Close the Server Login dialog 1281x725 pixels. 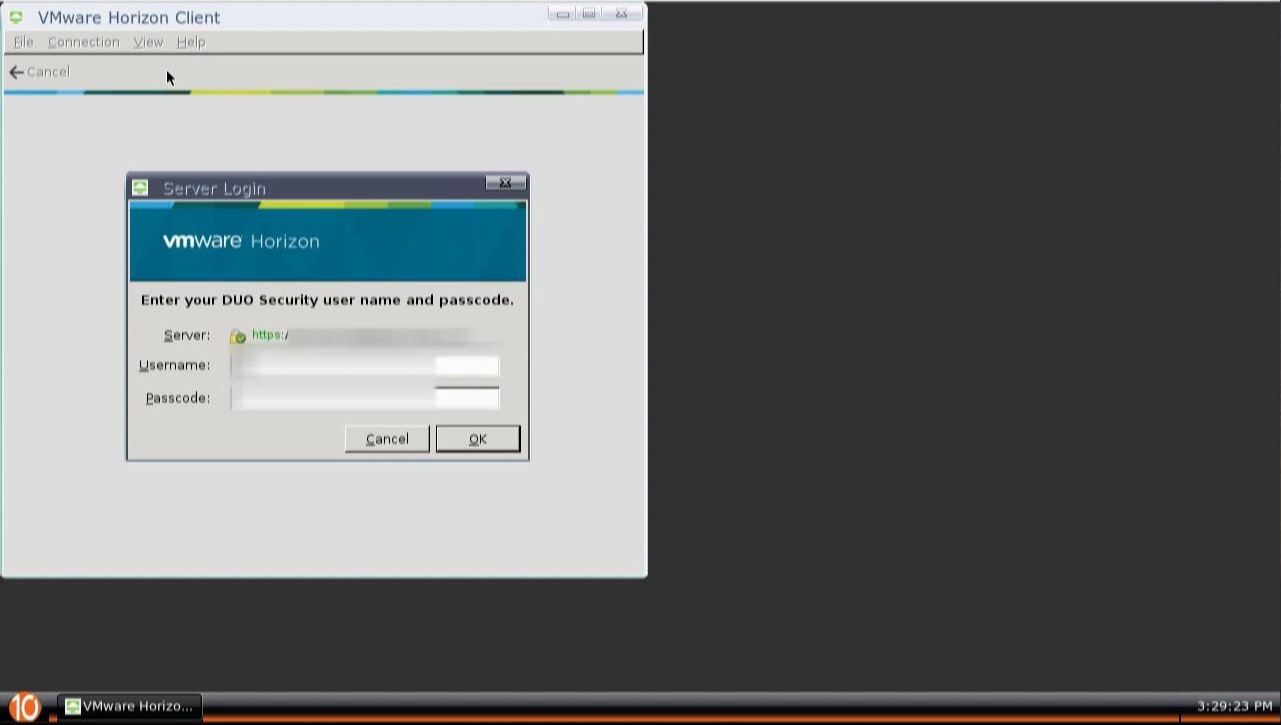505,183
